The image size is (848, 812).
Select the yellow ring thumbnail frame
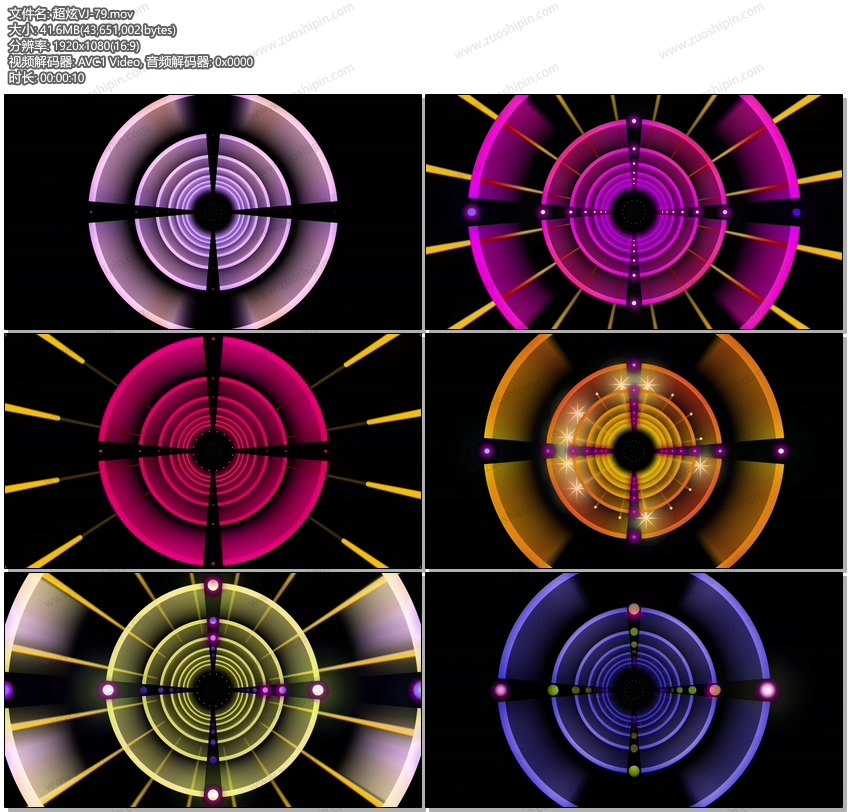tap(213, 690)
